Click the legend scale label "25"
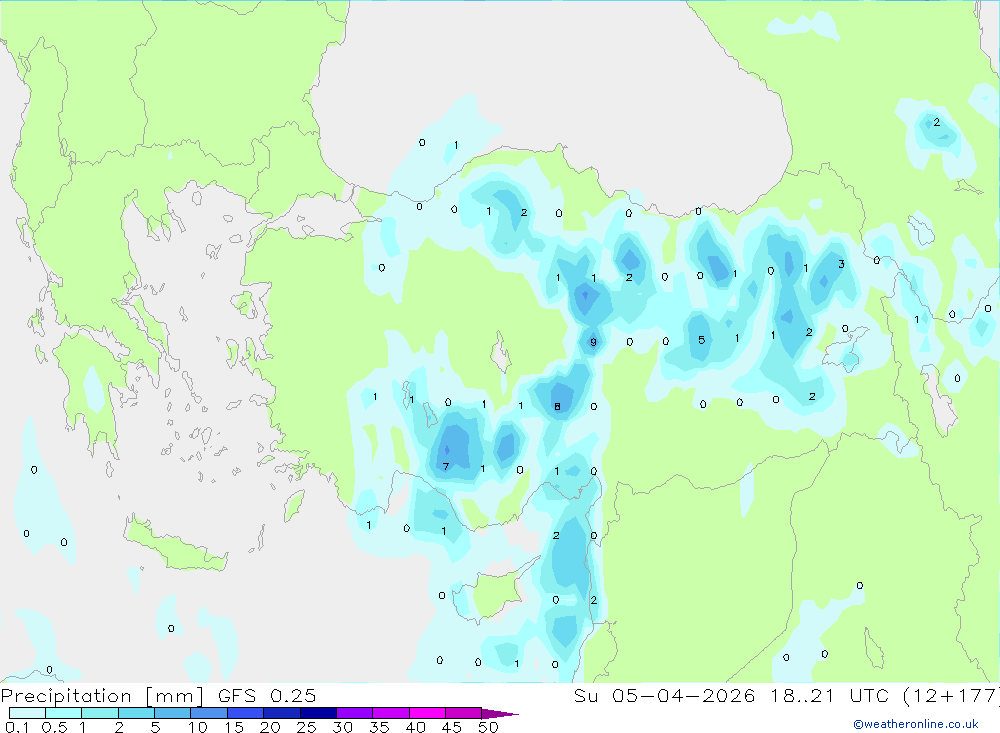The image size is (1000, 733). (306, 727)
